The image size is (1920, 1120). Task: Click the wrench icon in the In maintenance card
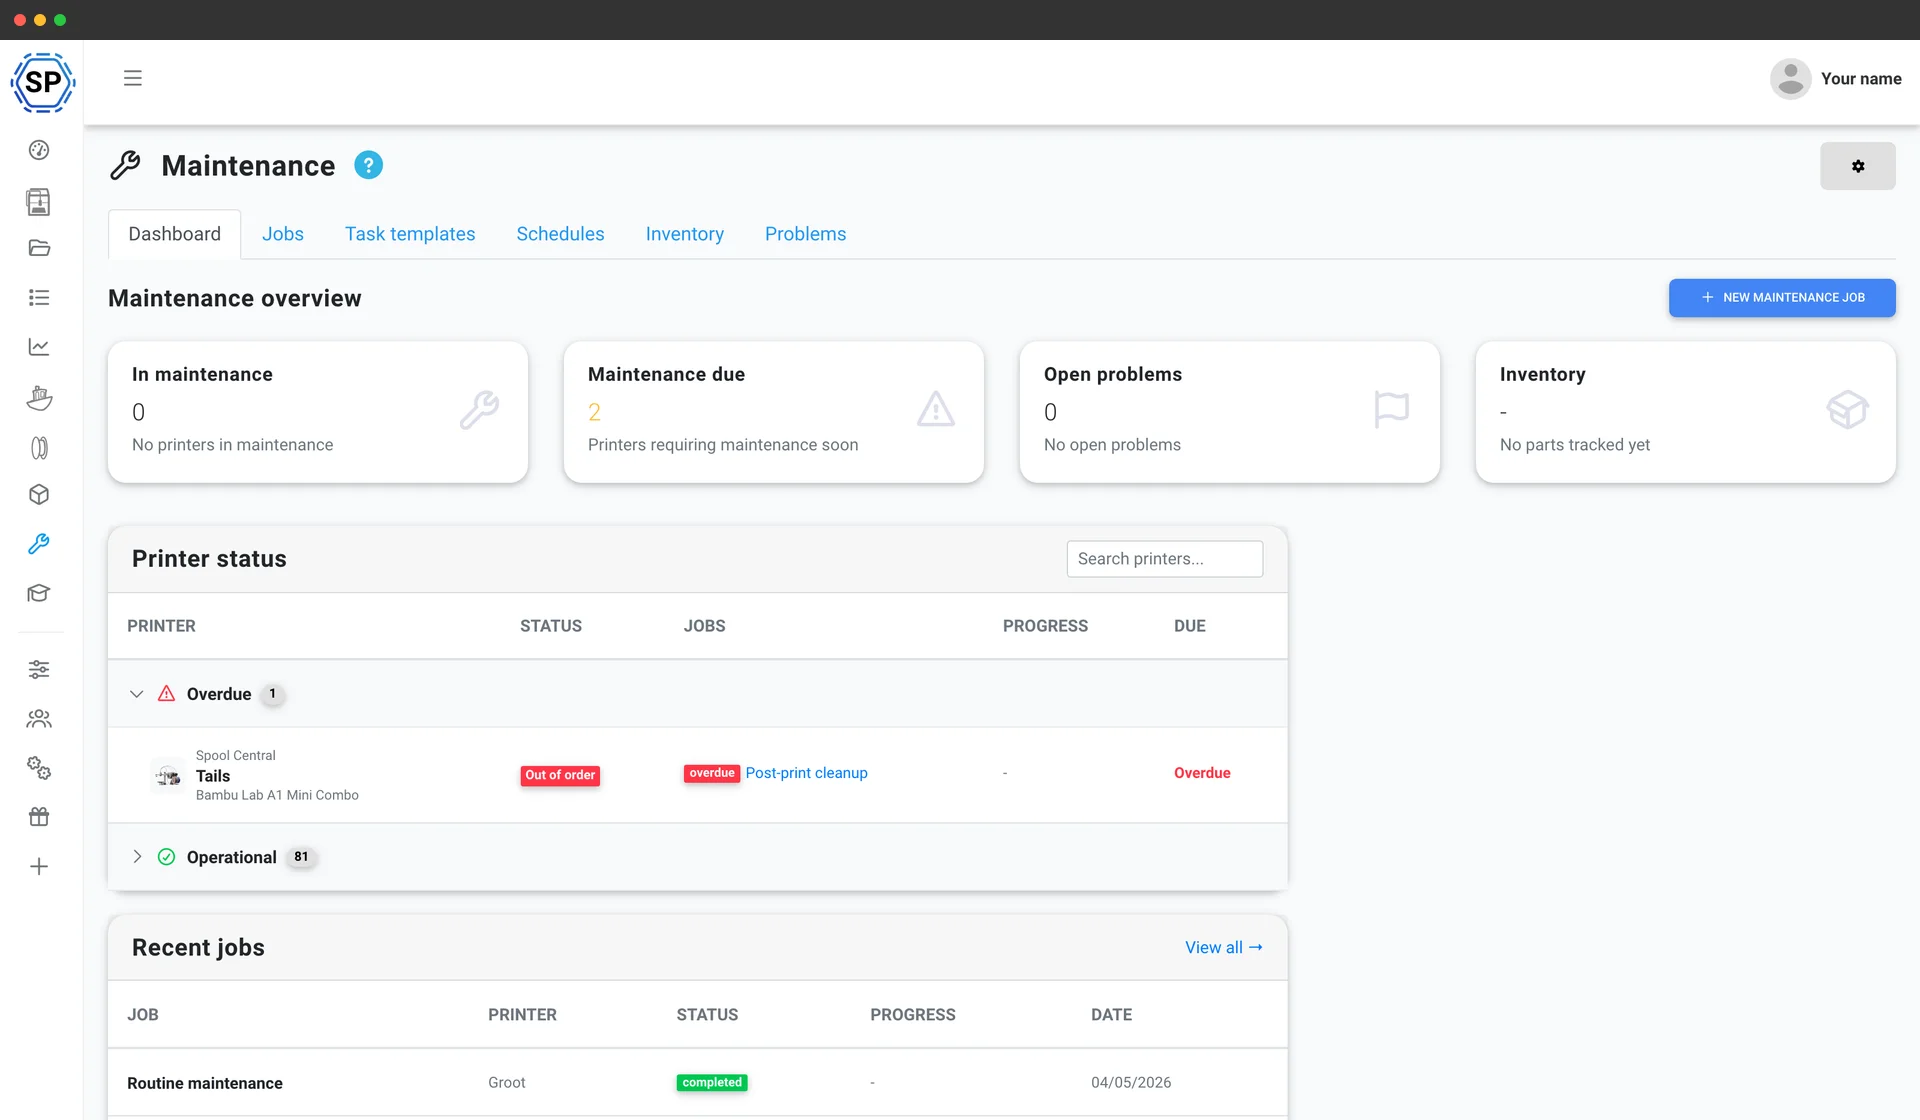point(479,410)
